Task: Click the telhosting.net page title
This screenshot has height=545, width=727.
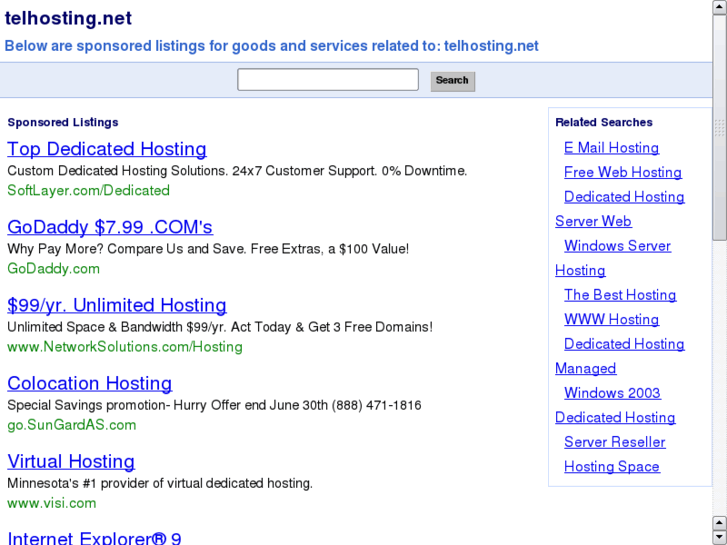Action: coord(68,19)
